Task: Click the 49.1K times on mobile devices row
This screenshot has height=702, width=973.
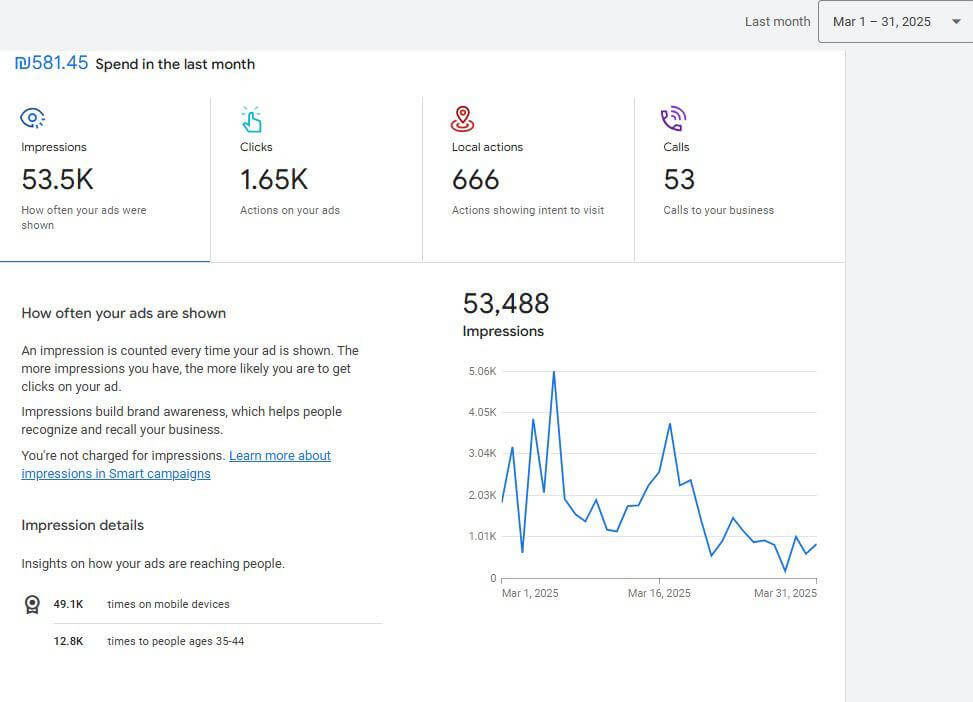Action: [x=202, y=604]
